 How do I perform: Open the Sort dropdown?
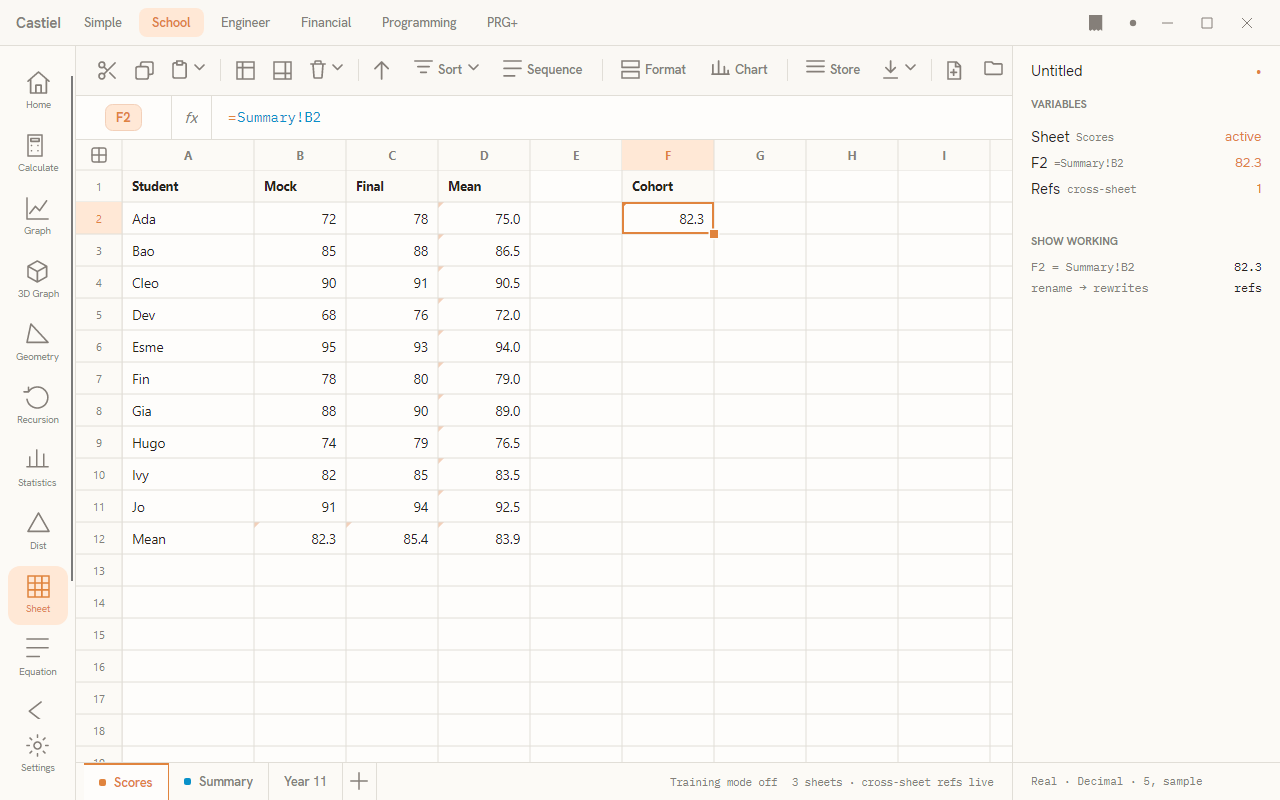click(446, 69)
